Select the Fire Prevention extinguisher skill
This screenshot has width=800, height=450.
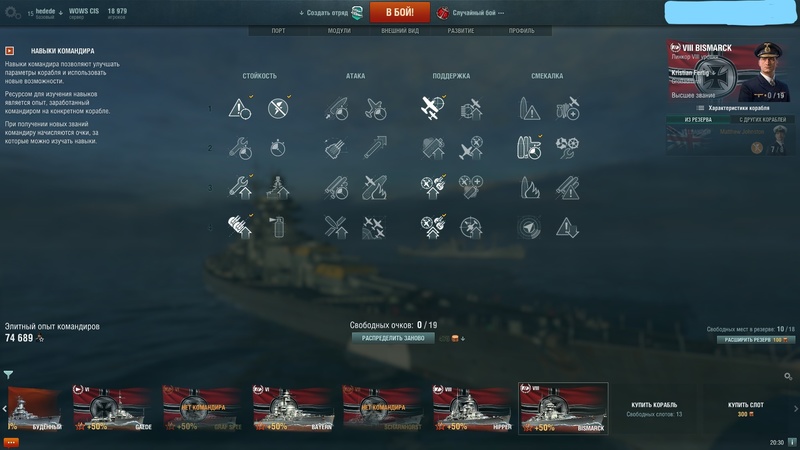278,227
